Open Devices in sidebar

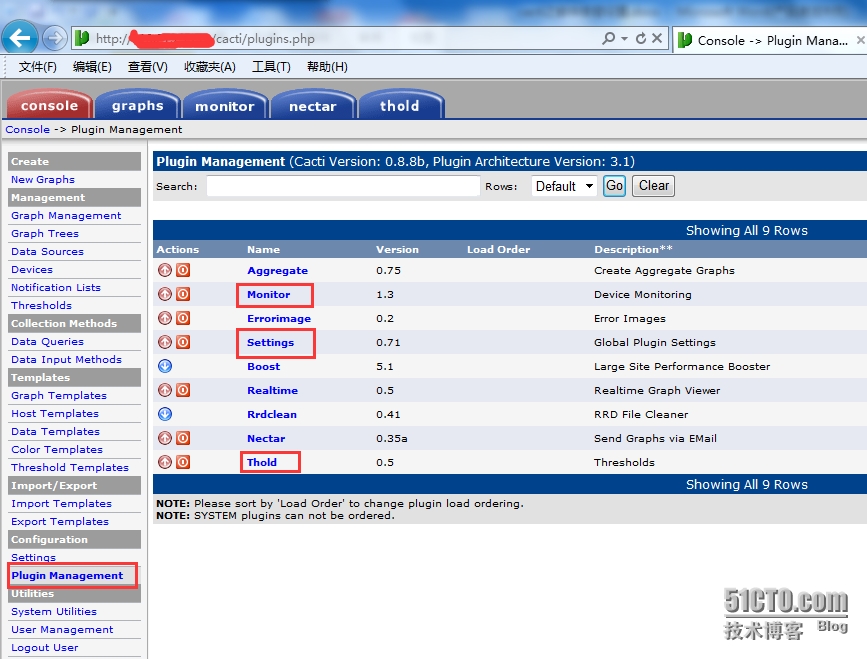32,269
